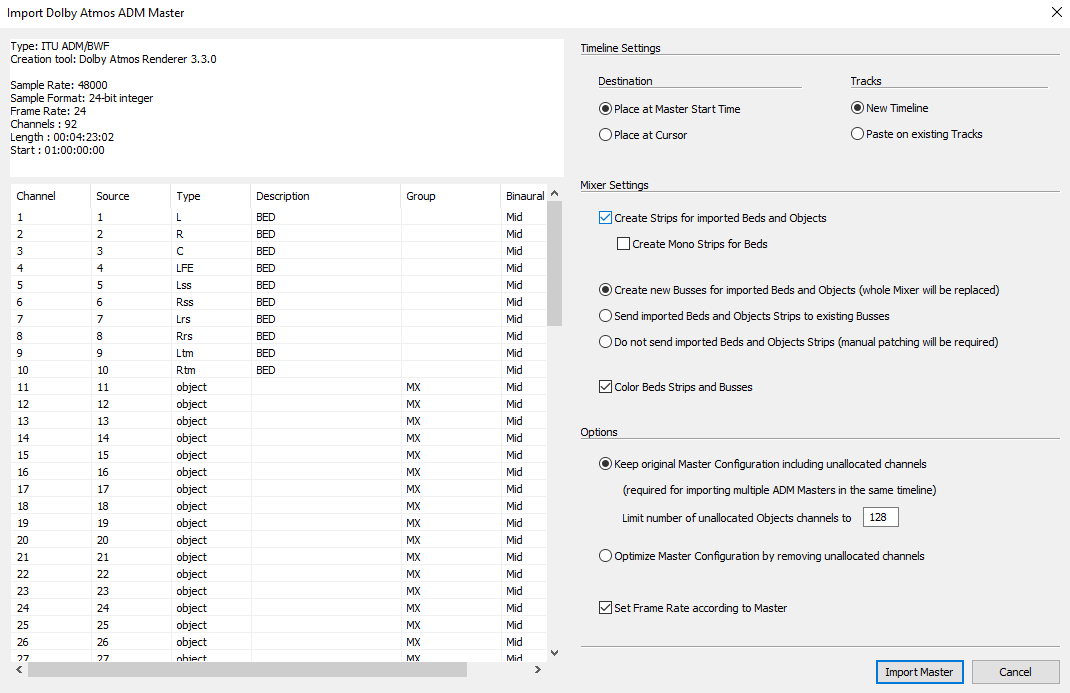Sort by the Type column header
Viewport: 1070px width, 693px height.
(x=210, y=196)
